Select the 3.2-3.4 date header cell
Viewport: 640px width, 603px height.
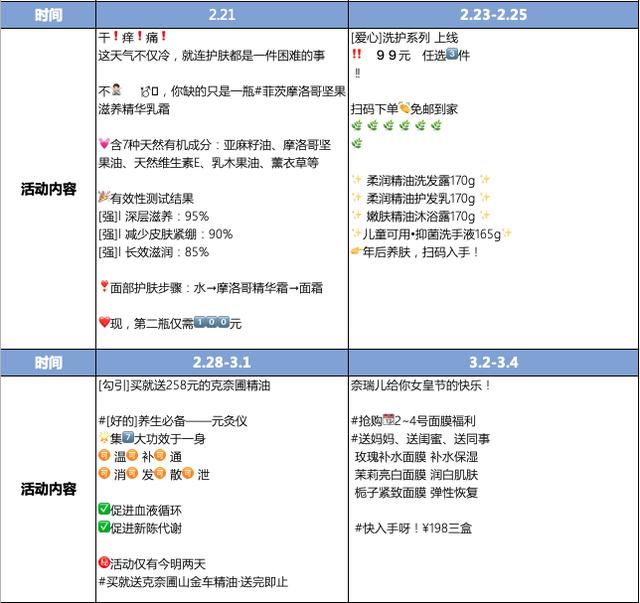click(493, 363)
